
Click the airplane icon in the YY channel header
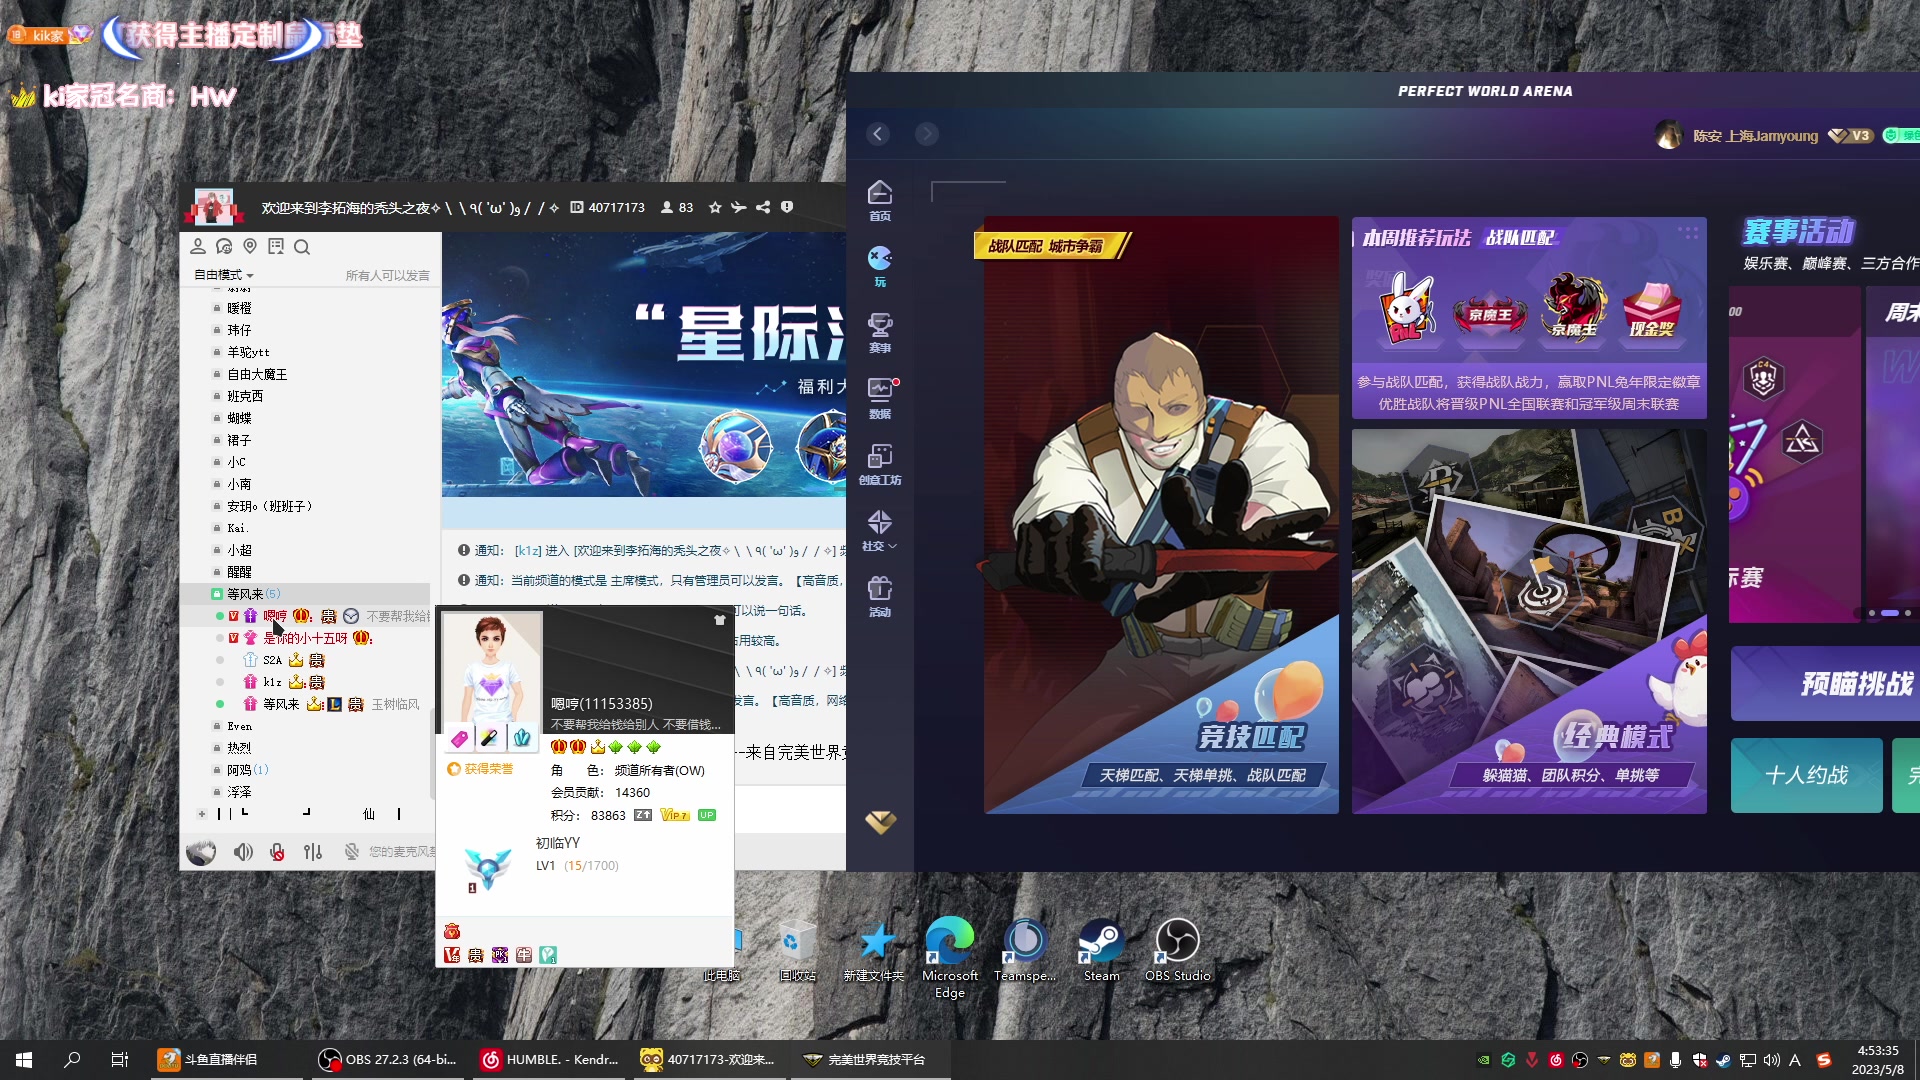(738, 207)
